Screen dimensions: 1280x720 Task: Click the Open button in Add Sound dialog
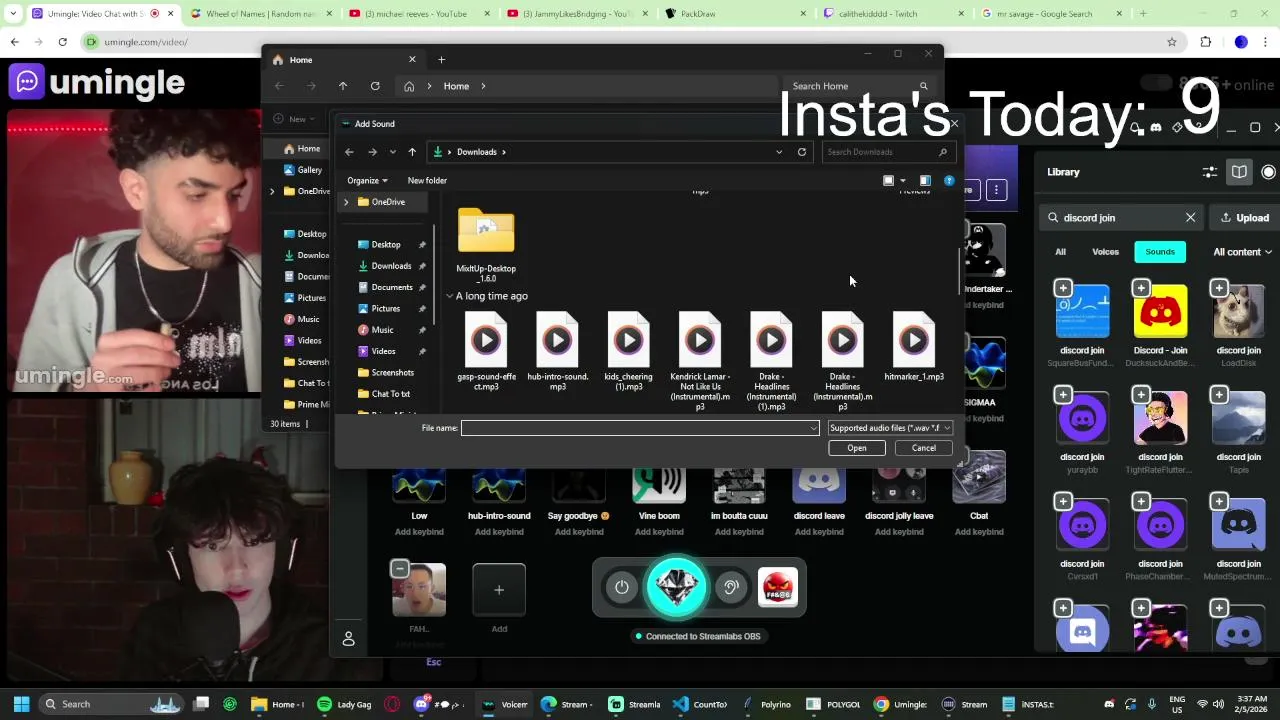(857, 448)
